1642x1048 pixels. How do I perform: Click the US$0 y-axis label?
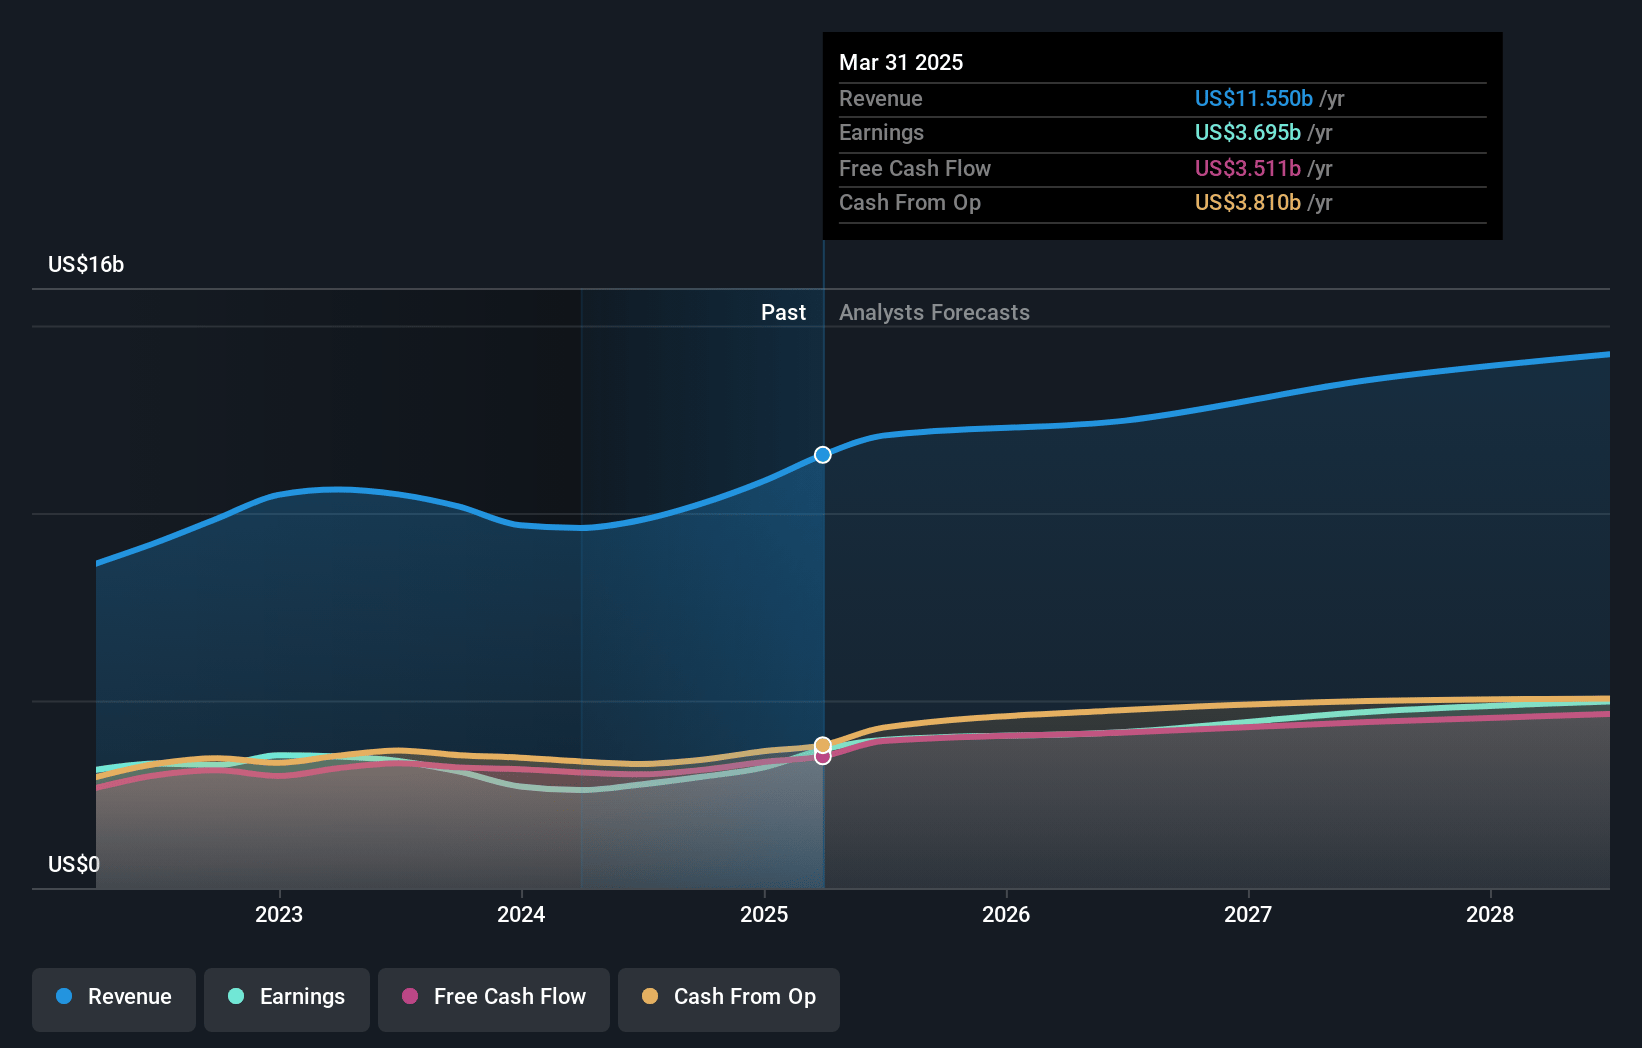[74, 864]
